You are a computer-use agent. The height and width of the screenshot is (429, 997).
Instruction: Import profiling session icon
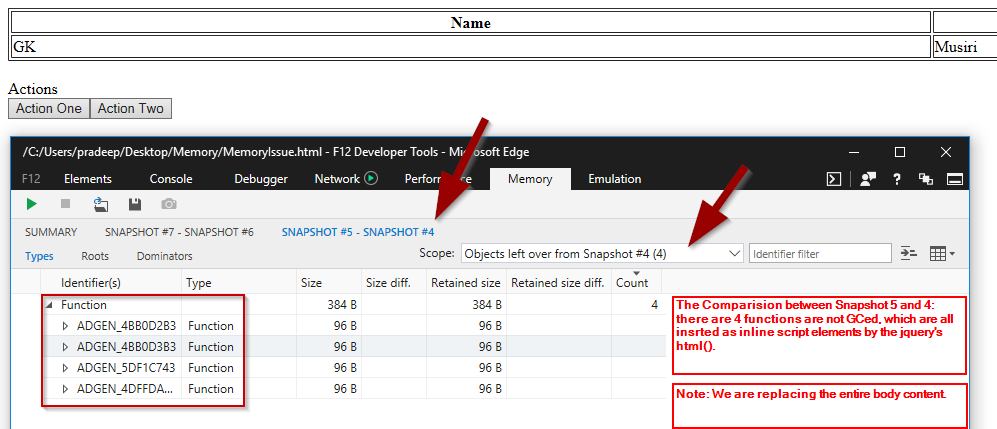click(100, 204)
